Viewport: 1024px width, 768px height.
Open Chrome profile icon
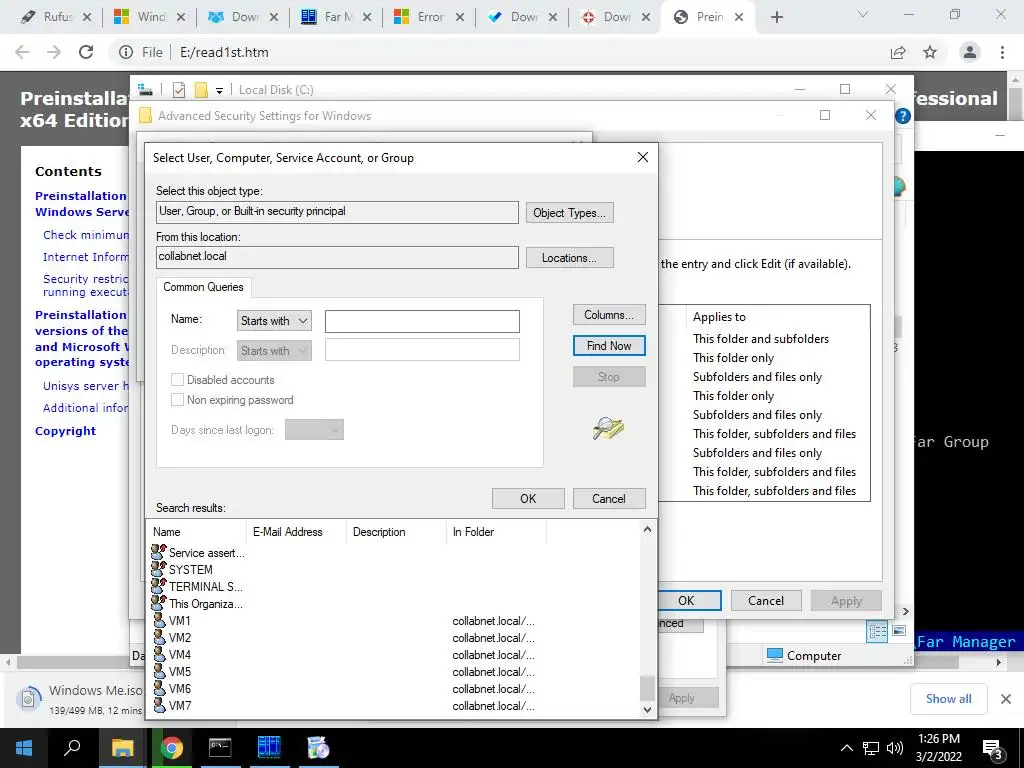(x=970, y=52)
